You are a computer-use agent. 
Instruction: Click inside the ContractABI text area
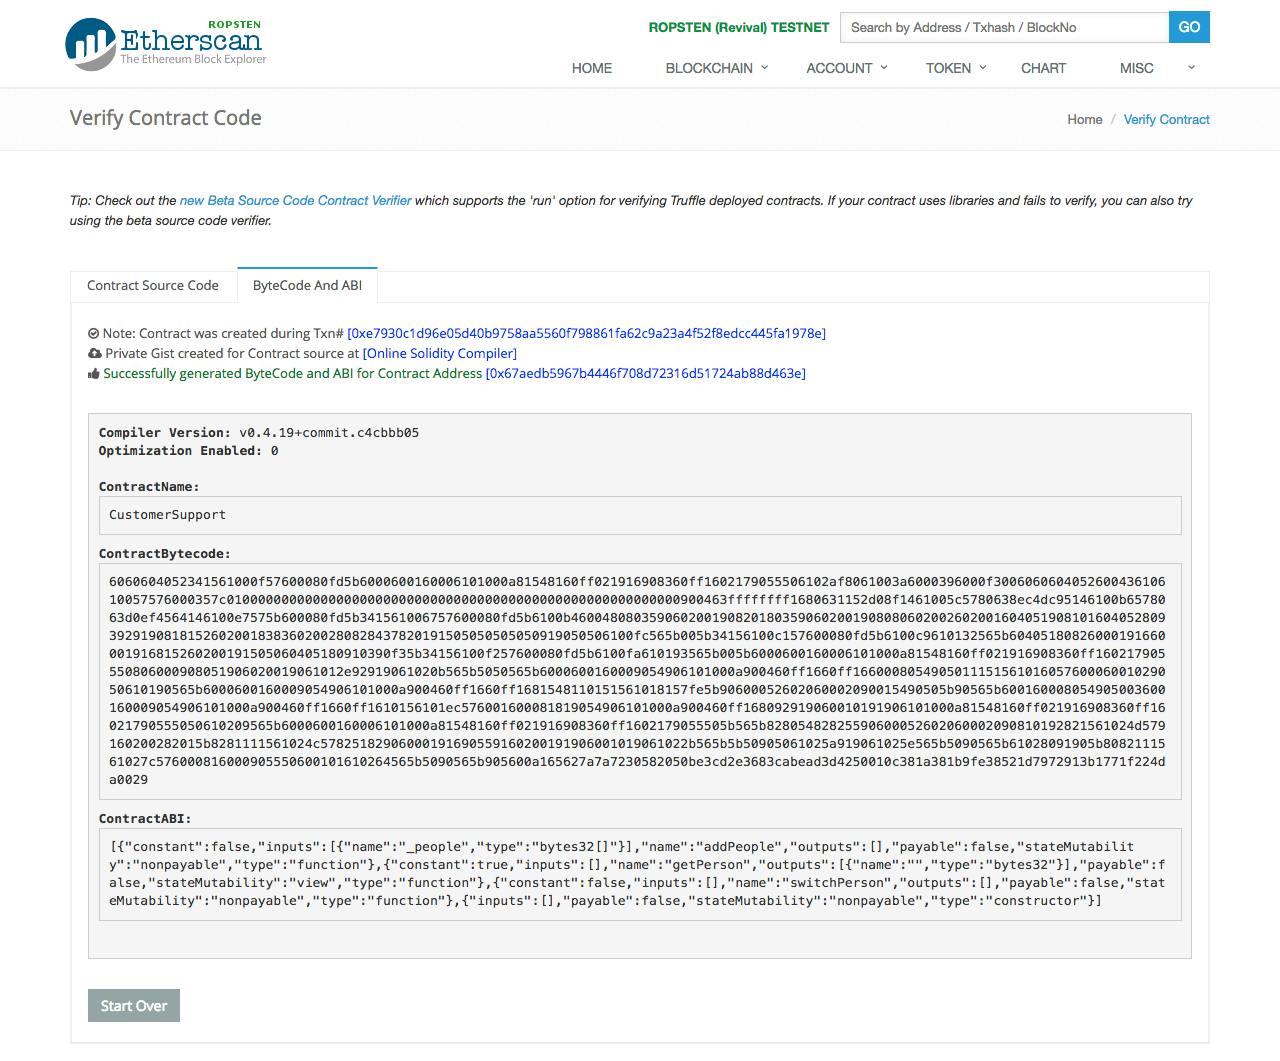point(640,873)
